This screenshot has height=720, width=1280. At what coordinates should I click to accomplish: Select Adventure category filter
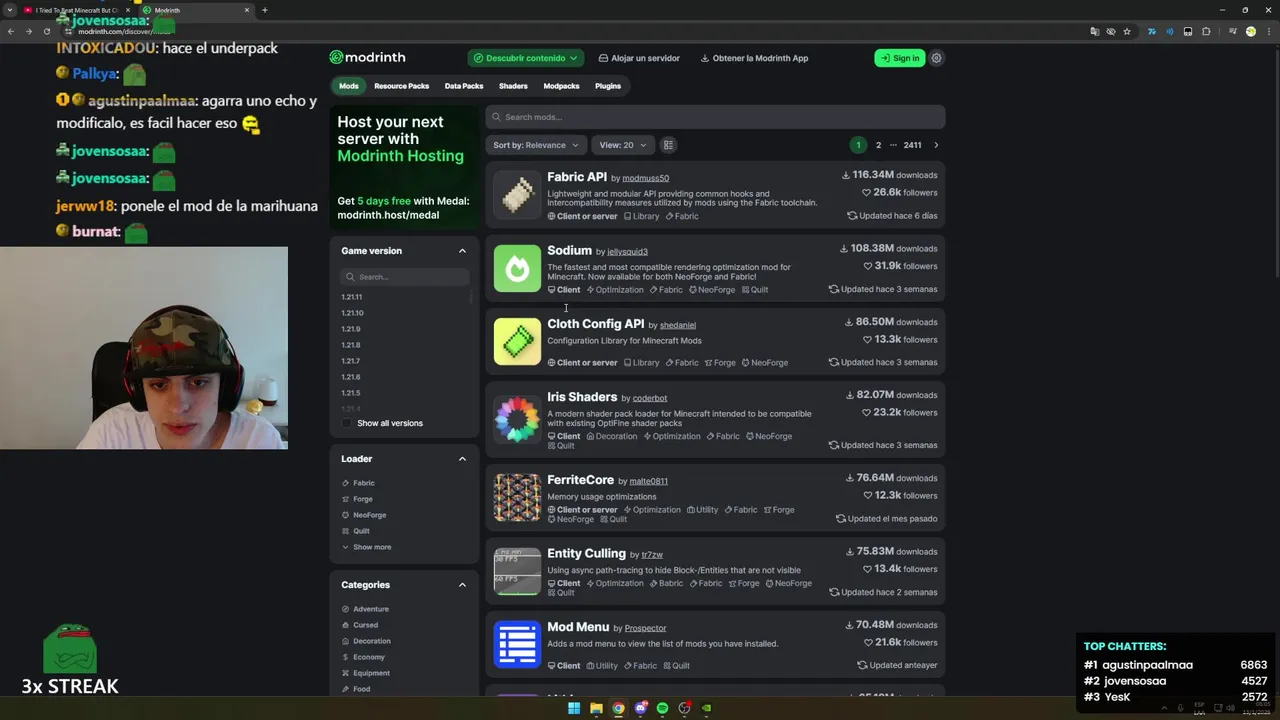point(365,609)
